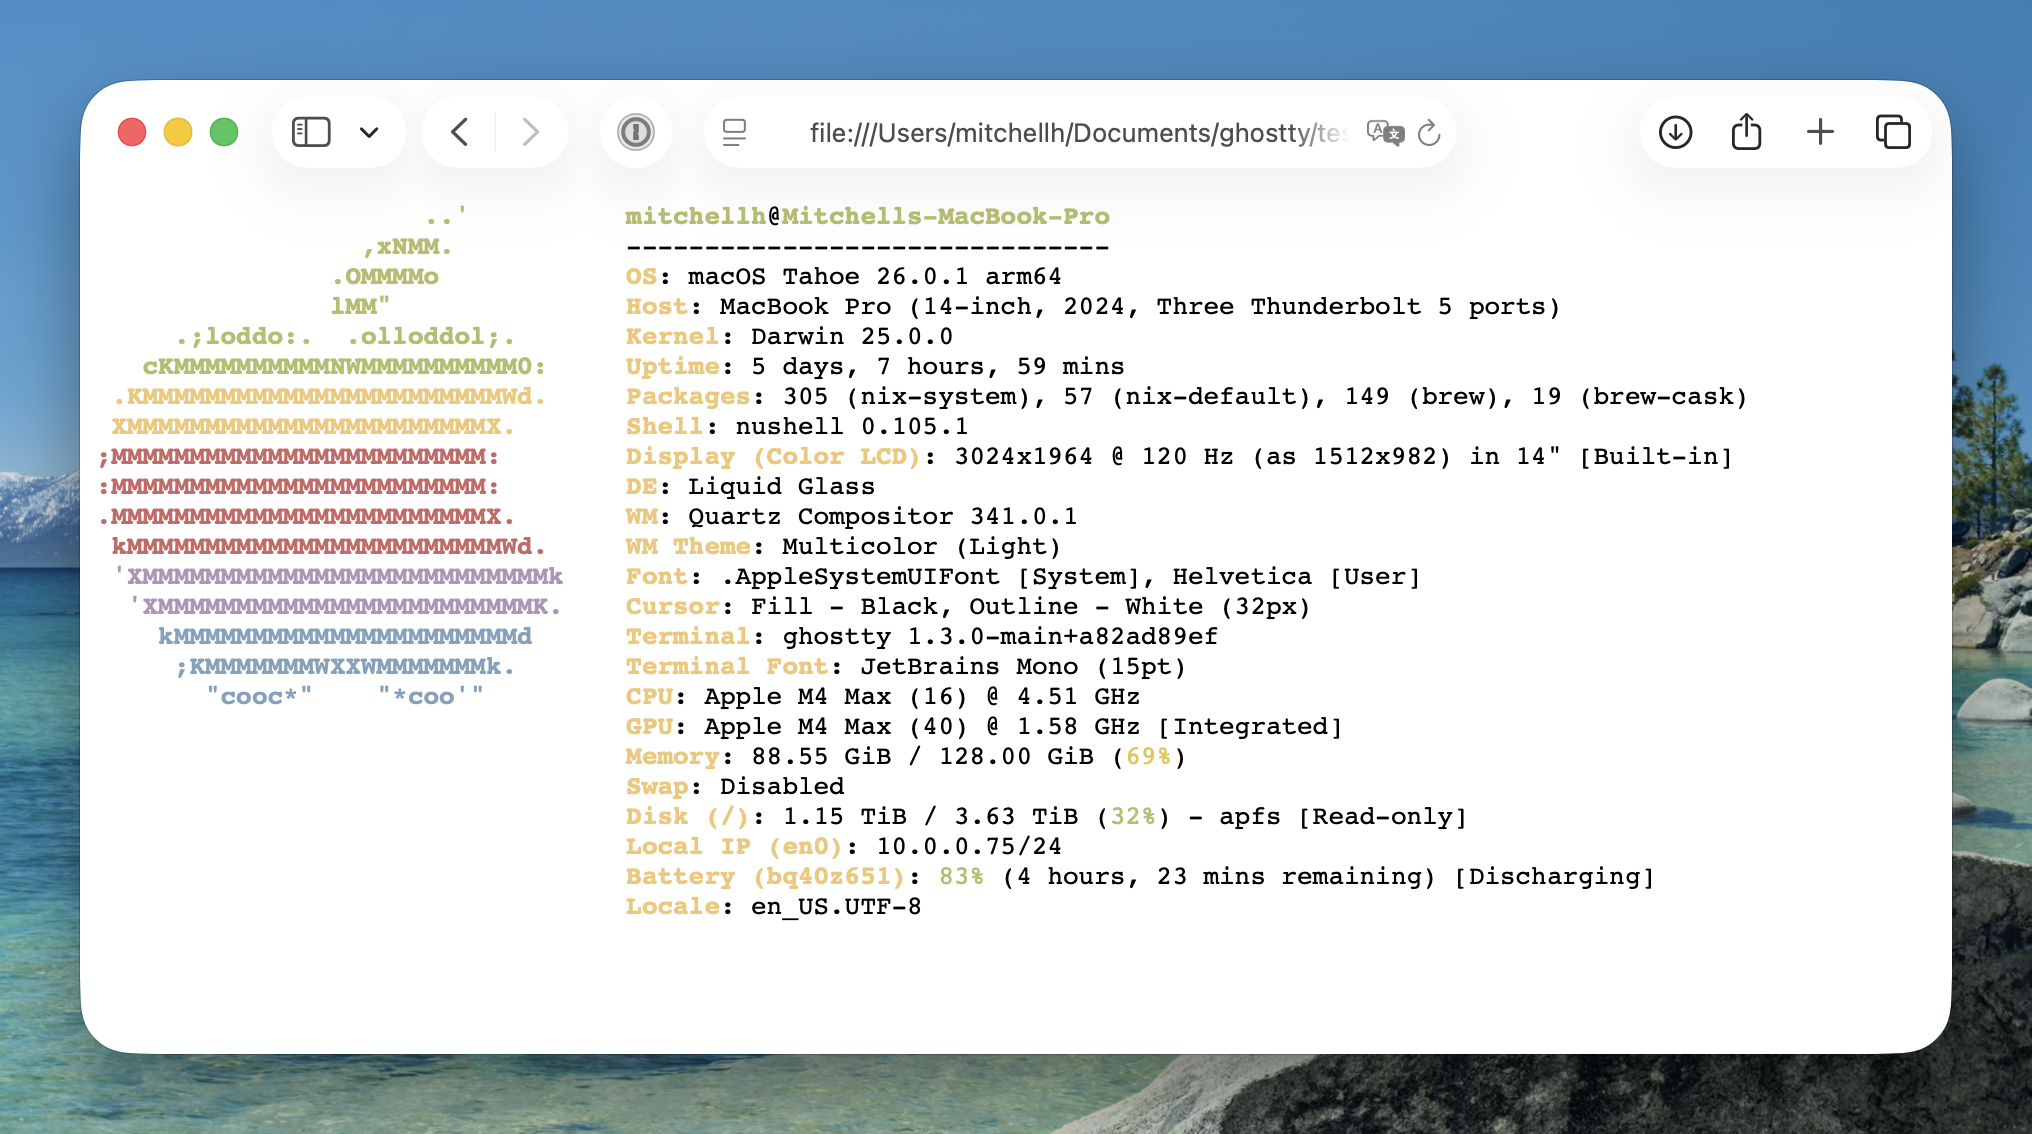Open the page reader menu icon
The height and width of the screenshot is (1134, 2032).
[735, 132]
